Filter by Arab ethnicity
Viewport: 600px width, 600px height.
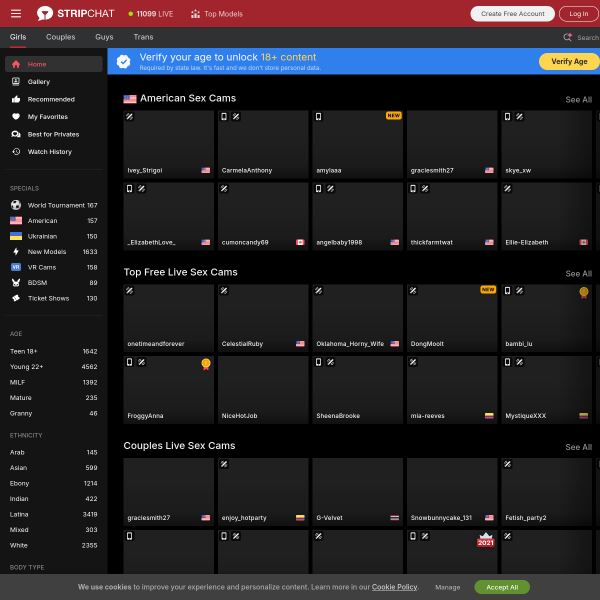[x=54, y=452]
